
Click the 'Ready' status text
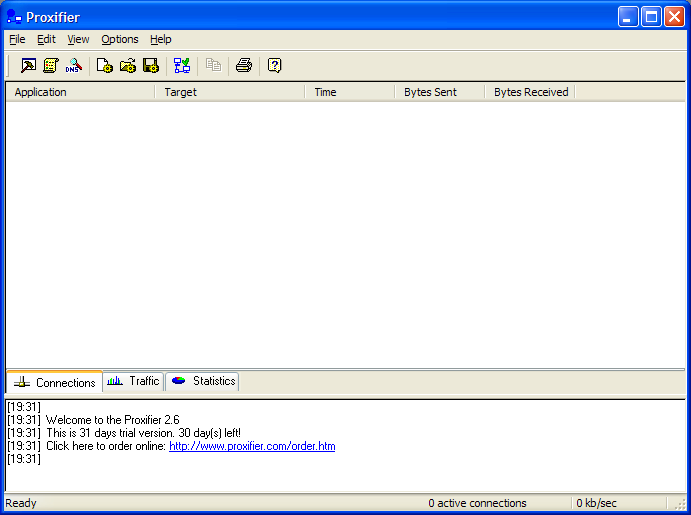coord(21,503)
